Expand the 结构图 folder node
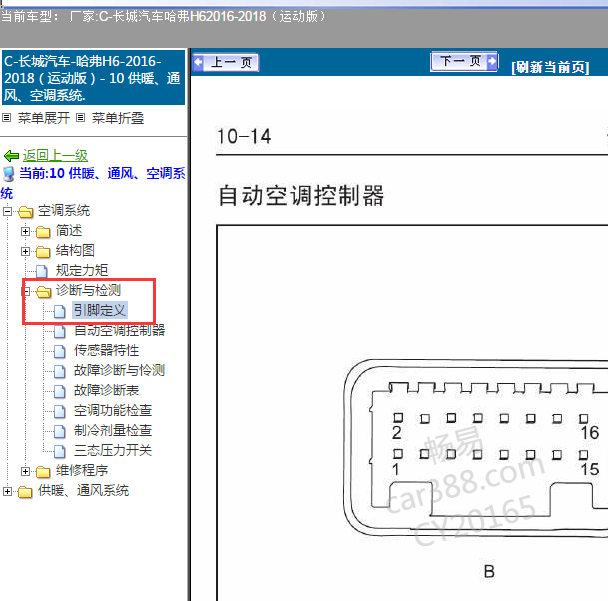 coord(25,251)
